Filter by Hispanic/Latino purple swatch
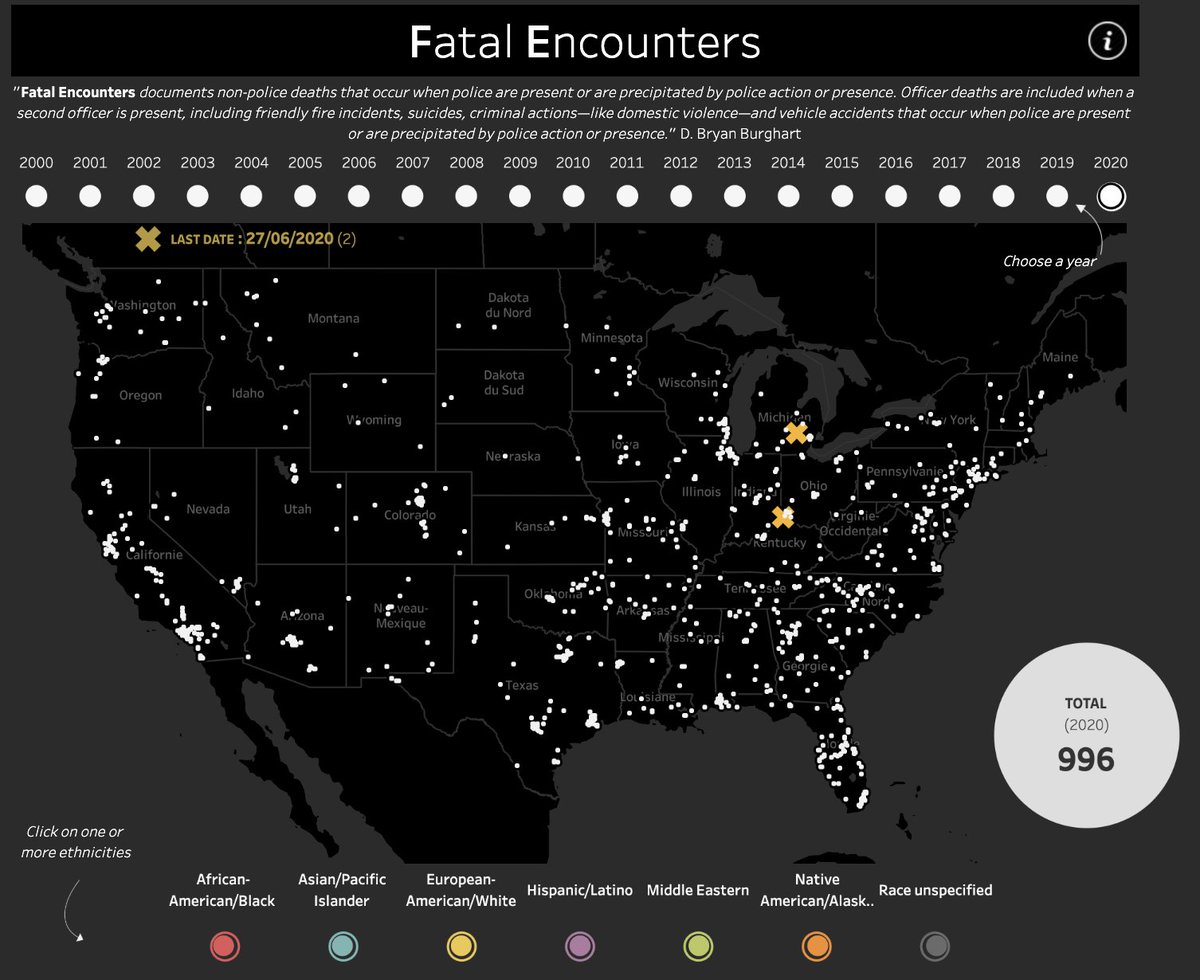 click(579, 944)
